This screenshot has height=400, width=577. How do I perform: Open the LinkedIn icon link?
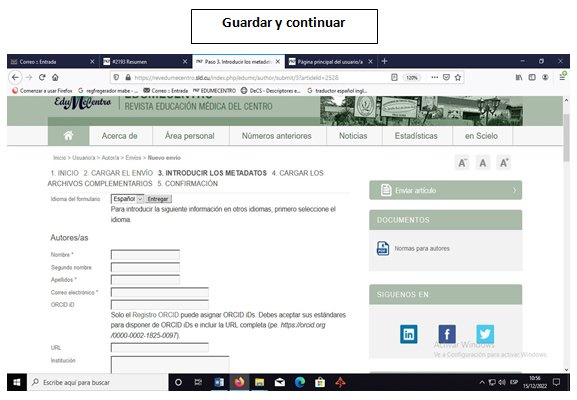coord(409,334)
